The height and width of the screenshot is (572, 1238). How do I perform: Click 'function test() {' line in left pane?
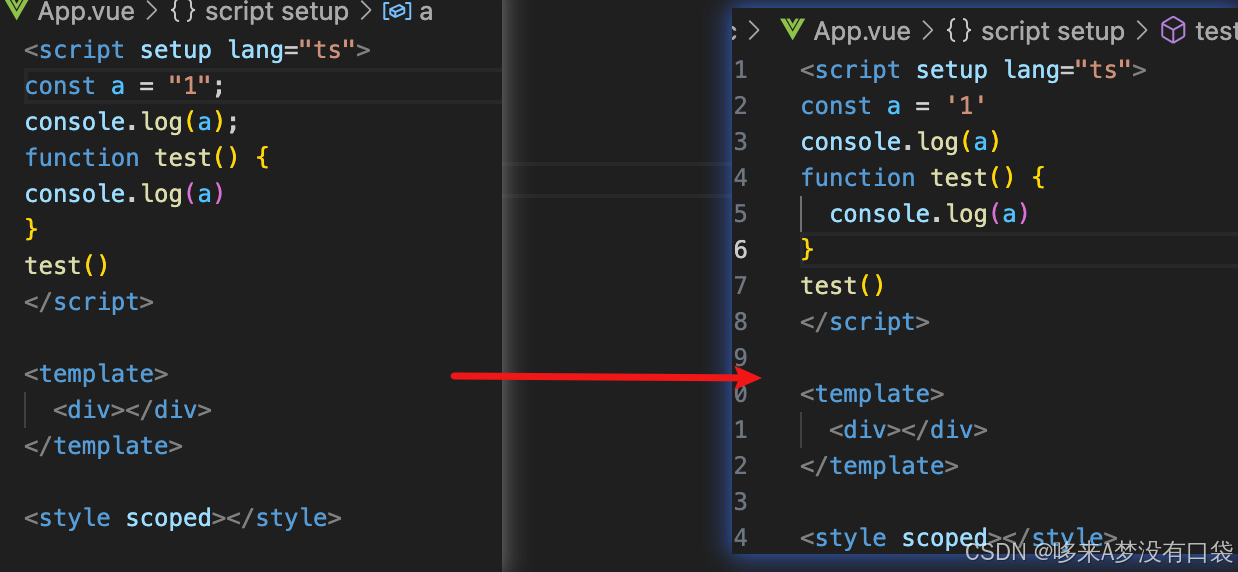147,158
